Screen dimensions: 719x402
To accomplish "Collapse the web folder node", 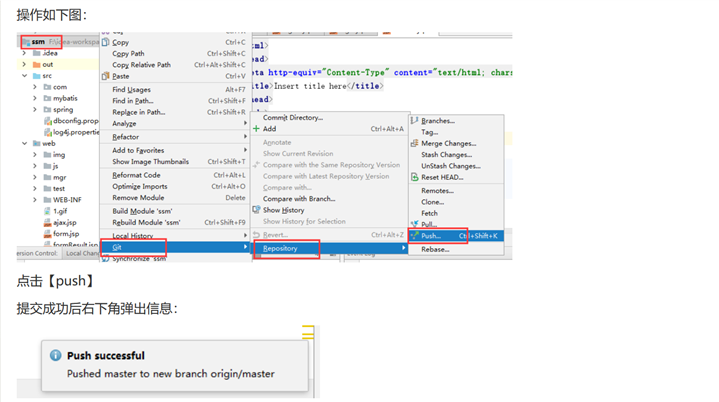I will click(24, 143).
